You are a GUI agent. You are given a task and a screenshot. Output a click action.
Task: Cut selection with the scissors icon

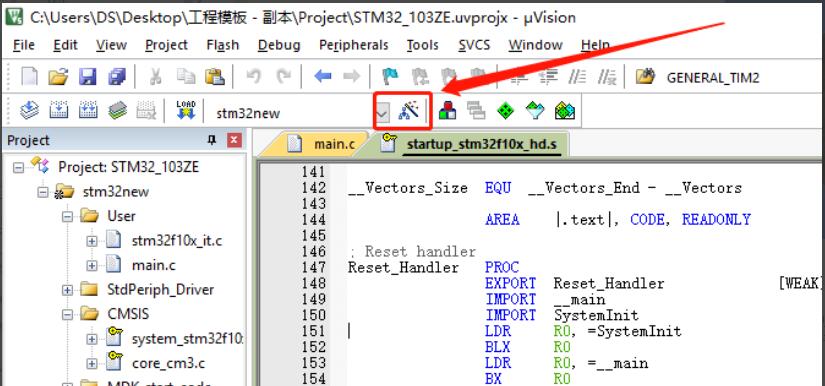coord(155,77)
